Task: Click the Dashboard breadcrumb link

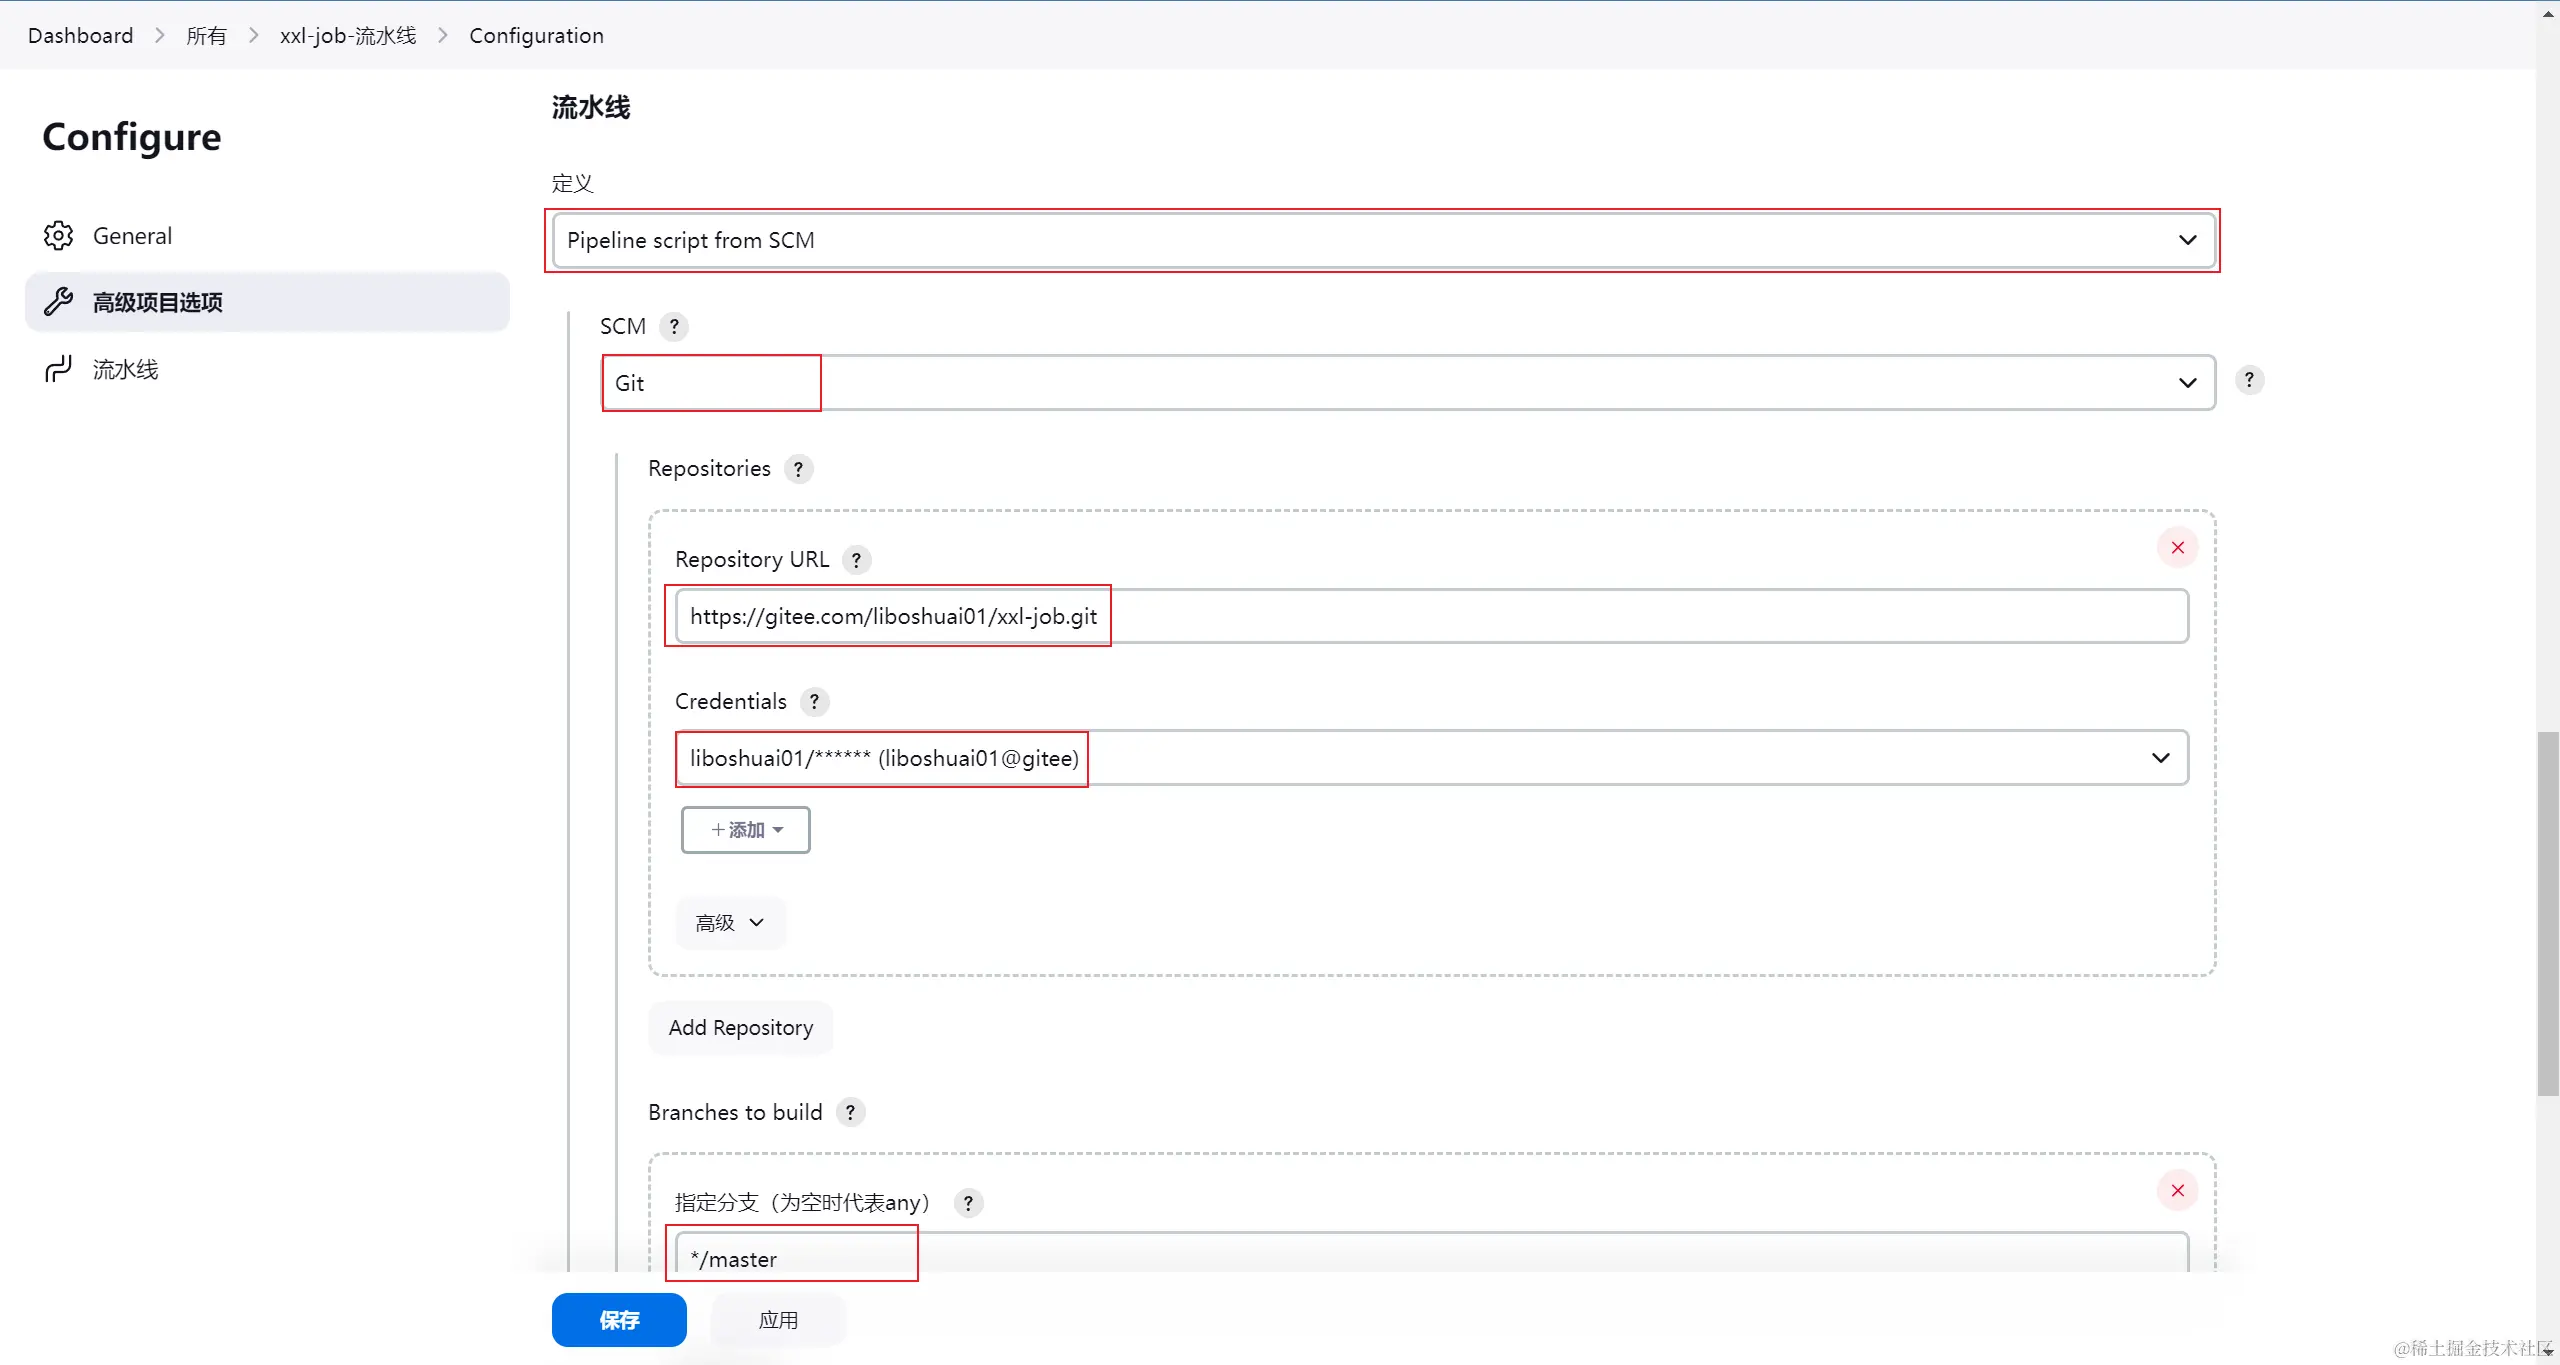Action: coord(80,36)
